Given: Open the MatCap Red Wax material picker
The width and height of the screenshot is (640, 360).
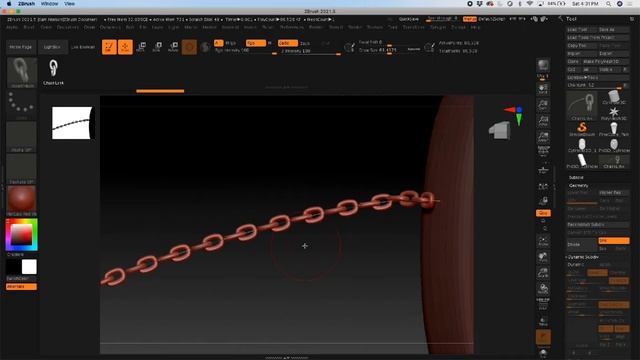Looking at the screenshot, I should (x=22, y=201).
